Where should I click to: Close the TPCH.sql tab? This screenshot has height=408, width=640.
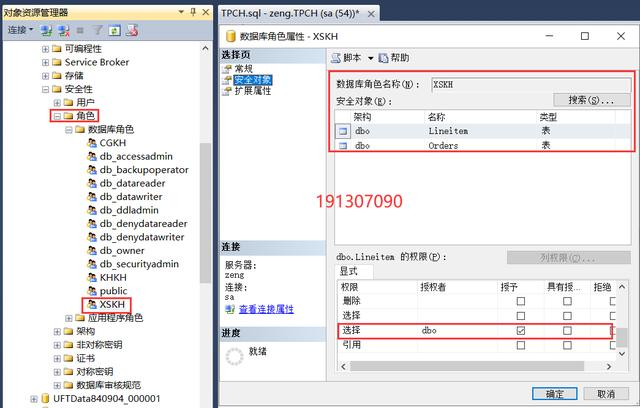(x=371, y=14)
